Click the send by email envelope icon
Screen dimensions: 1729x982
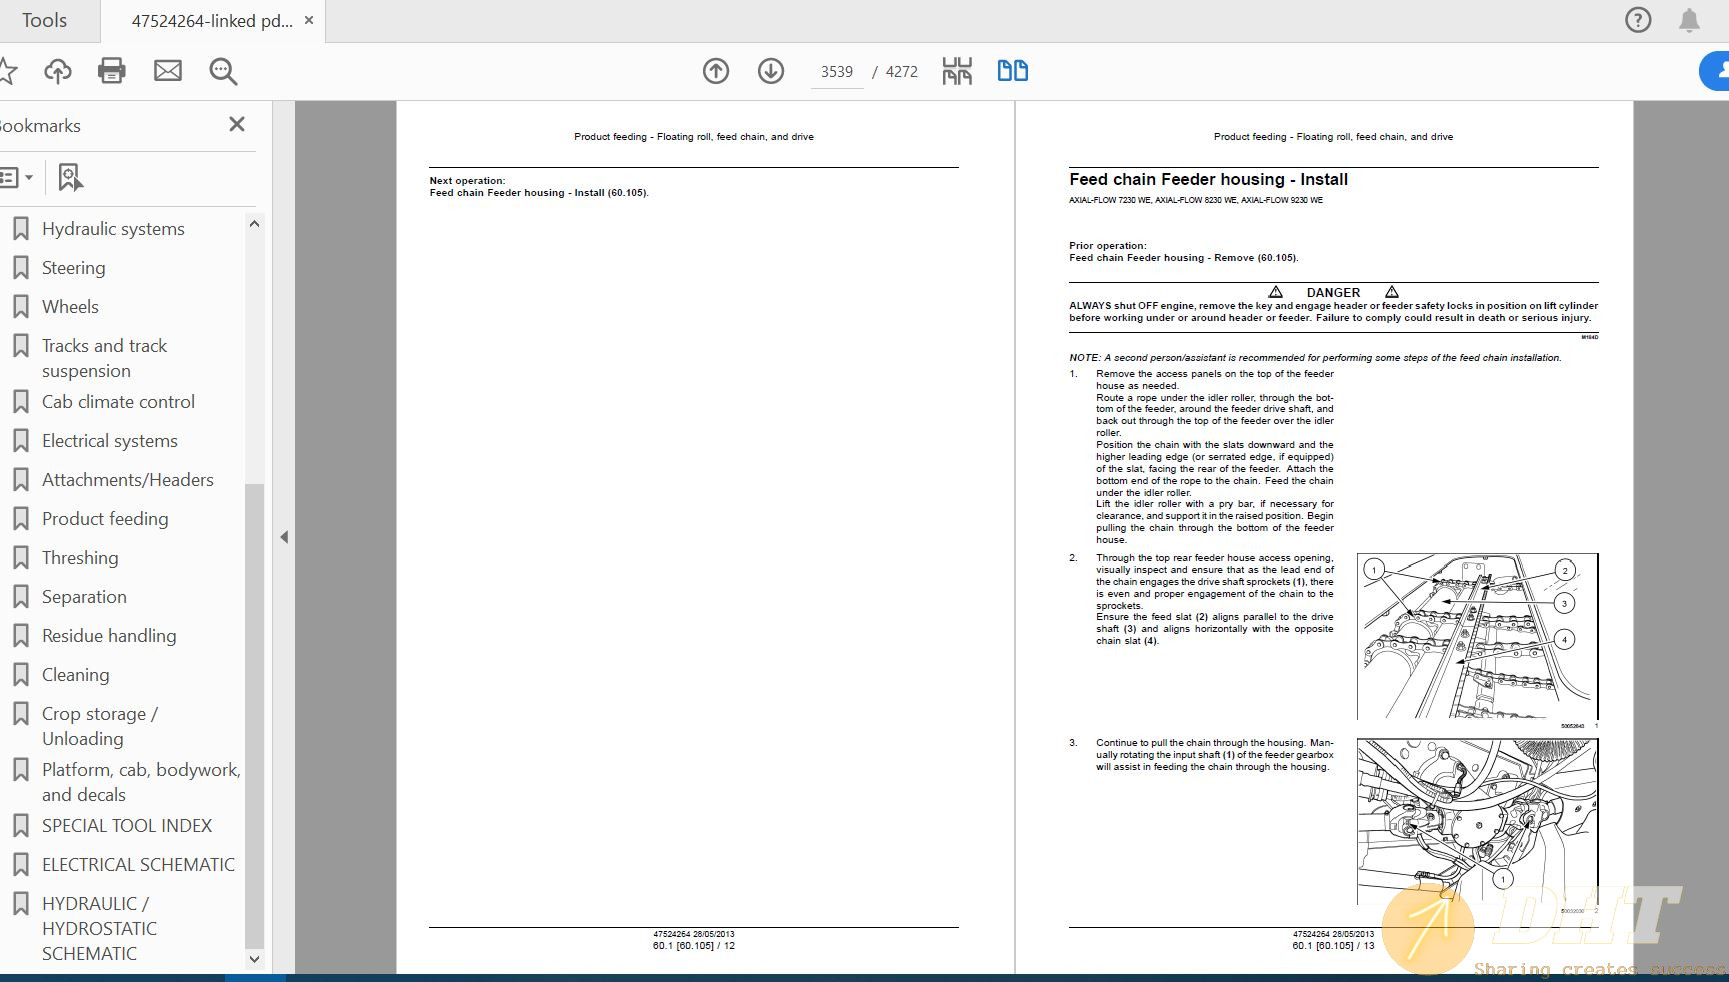pos(168,71)
